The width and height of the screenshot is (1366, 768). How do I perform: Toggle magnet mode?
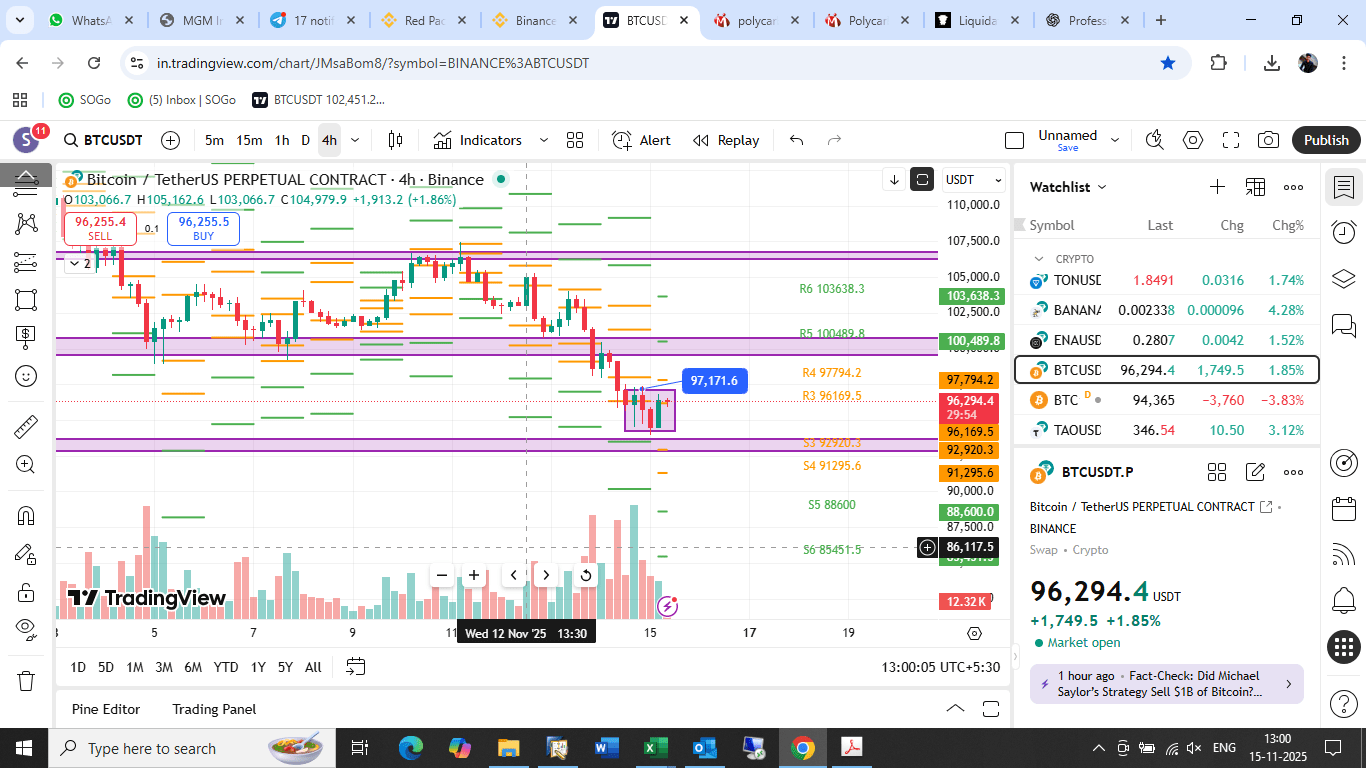(26, 516)
